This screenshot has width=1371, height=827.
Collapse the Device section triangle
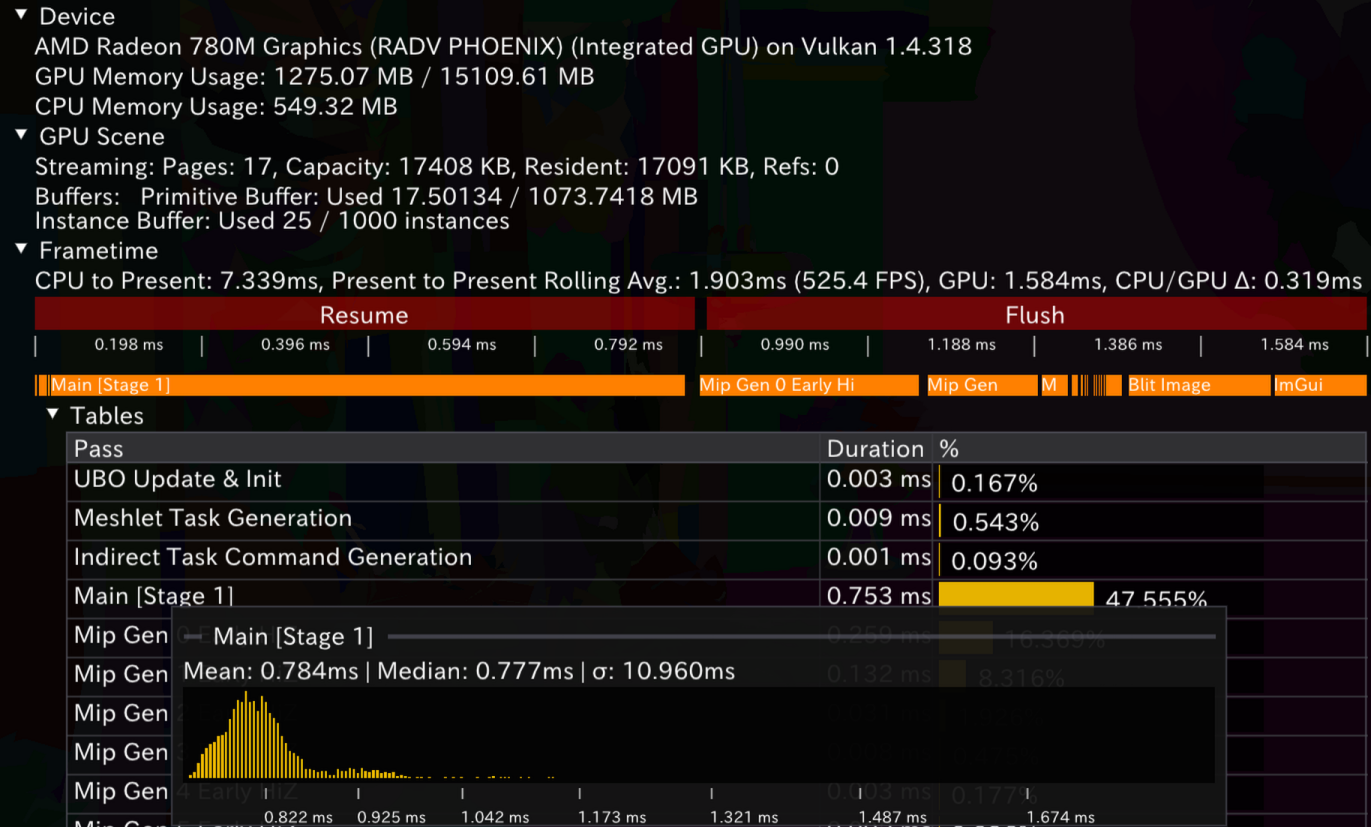point(21,16)
